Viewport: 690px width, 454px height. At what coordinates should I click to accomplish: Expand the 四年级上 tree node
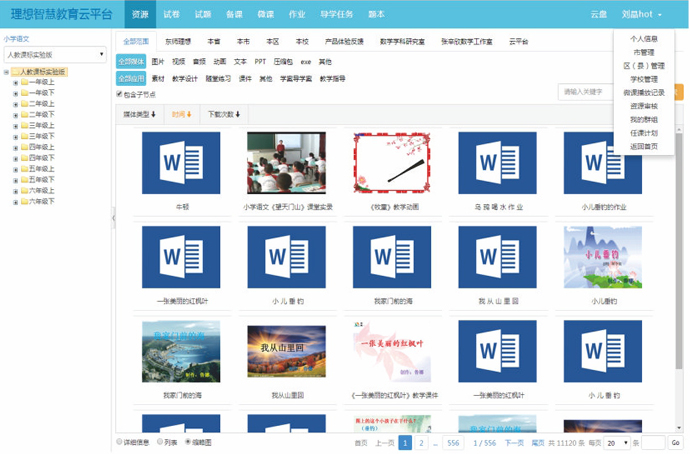click(15, 147)
